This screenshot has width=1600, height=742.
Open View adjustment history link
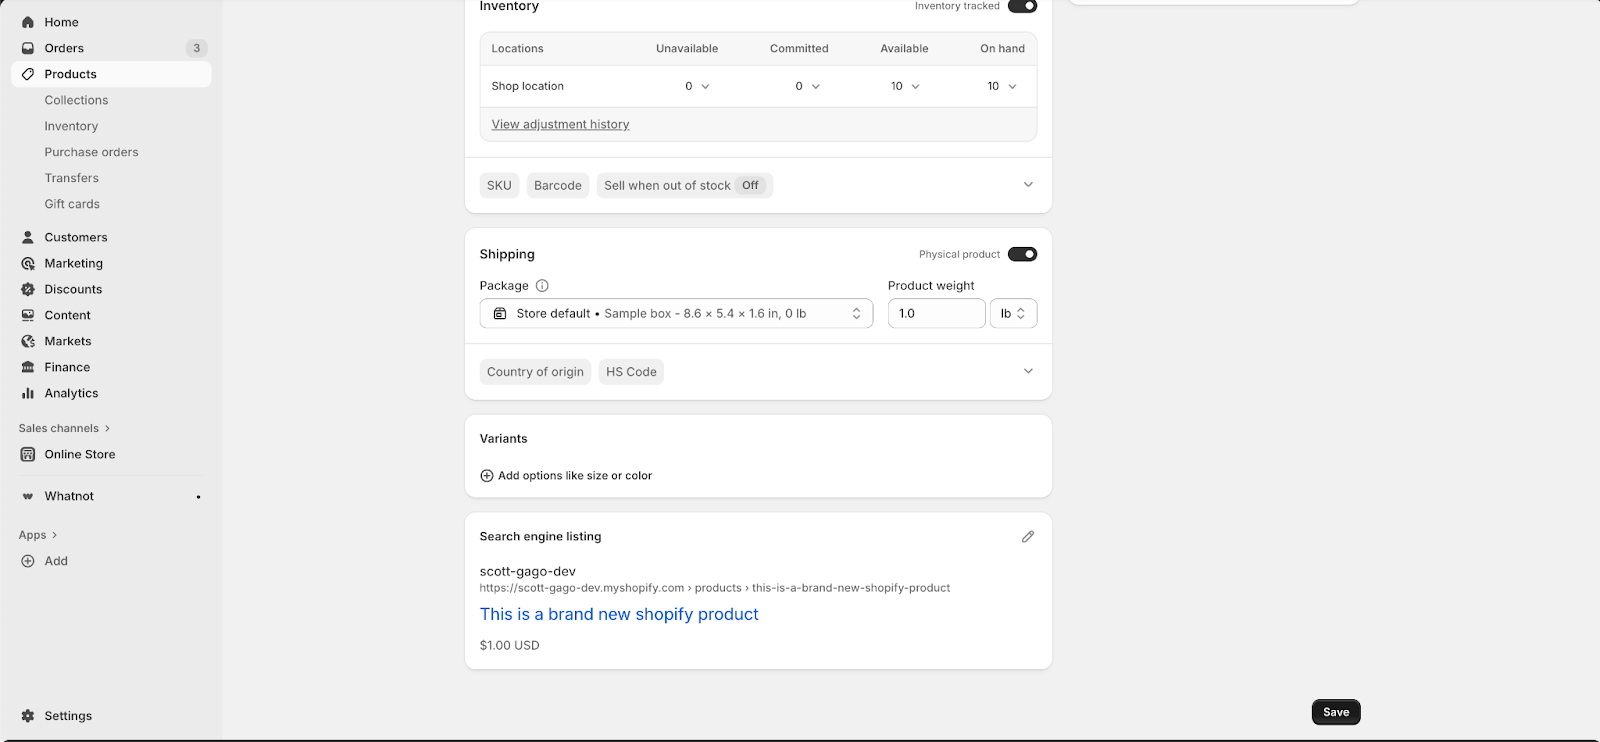click(x=560, y=124)
